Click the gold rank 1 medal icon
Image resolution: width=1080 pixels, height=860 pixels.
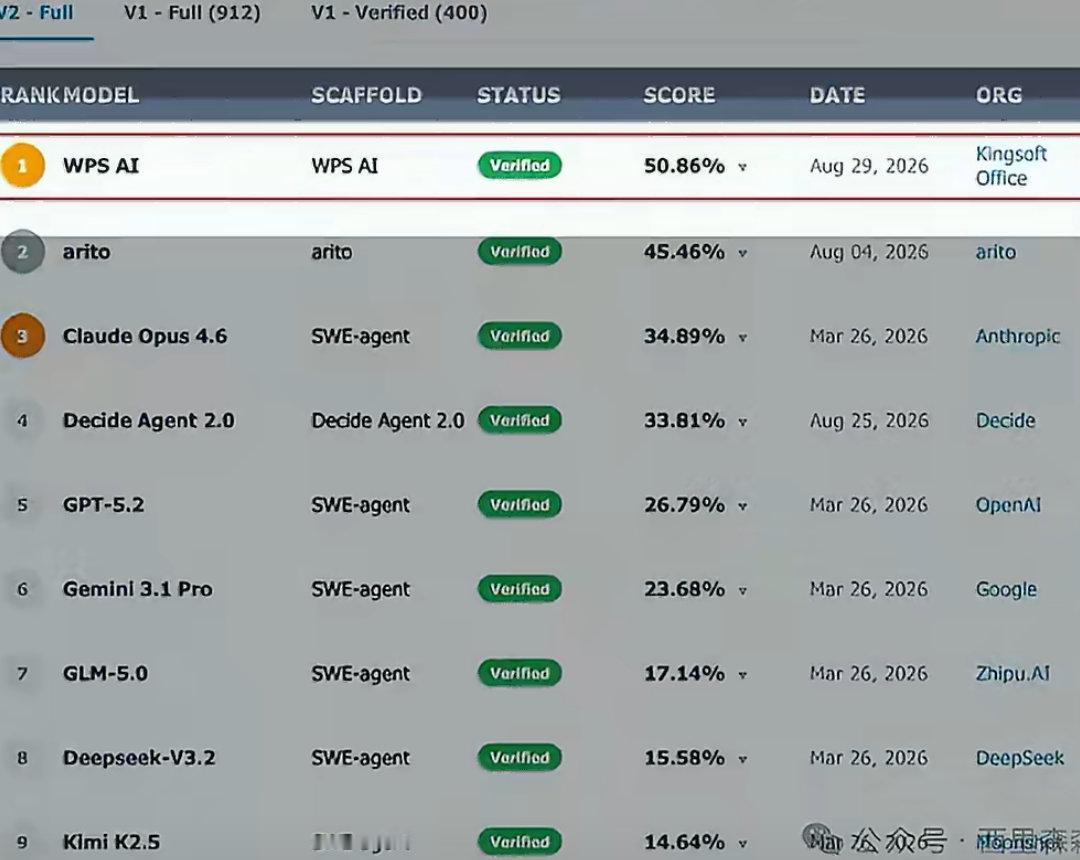[x=22, y=165]
